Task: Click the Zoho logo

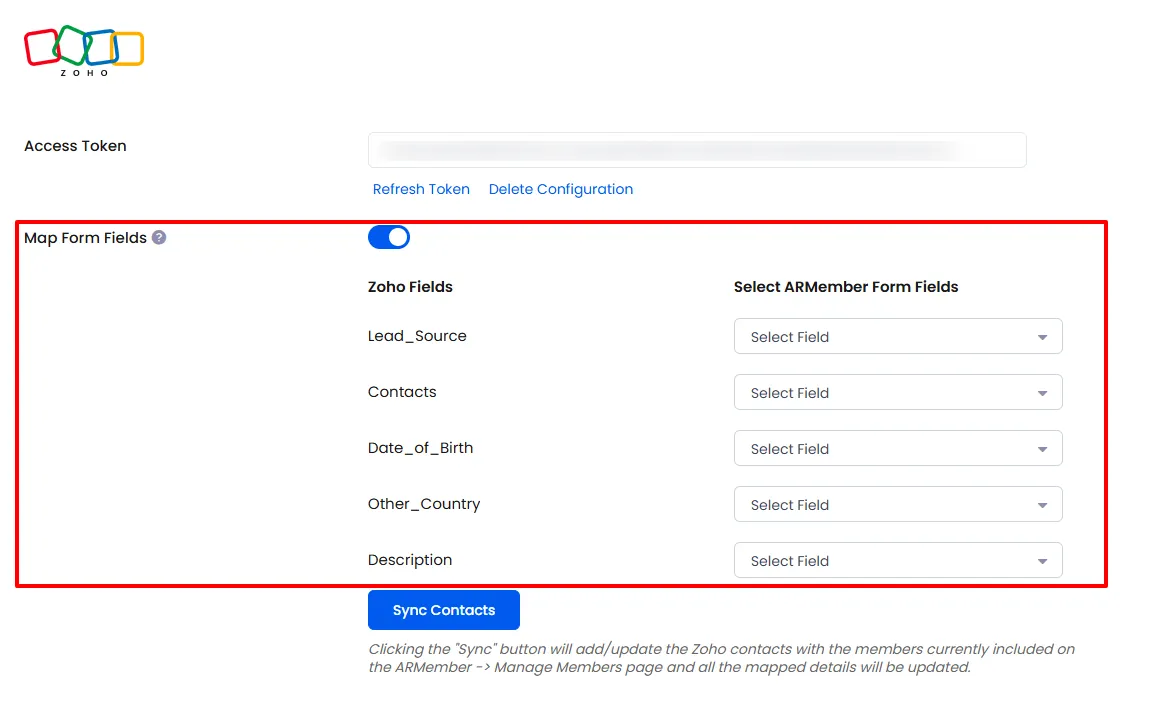Action: coord(84,50)
